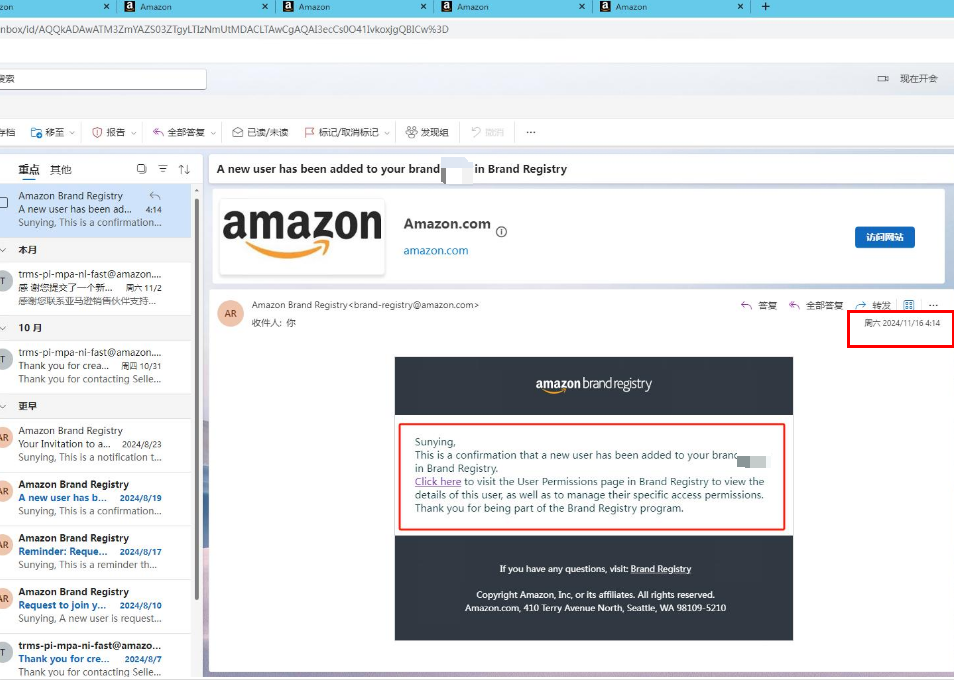Click Reply all in the toolbar
Viewport: 954px width, 680px height.
(179, 132)
